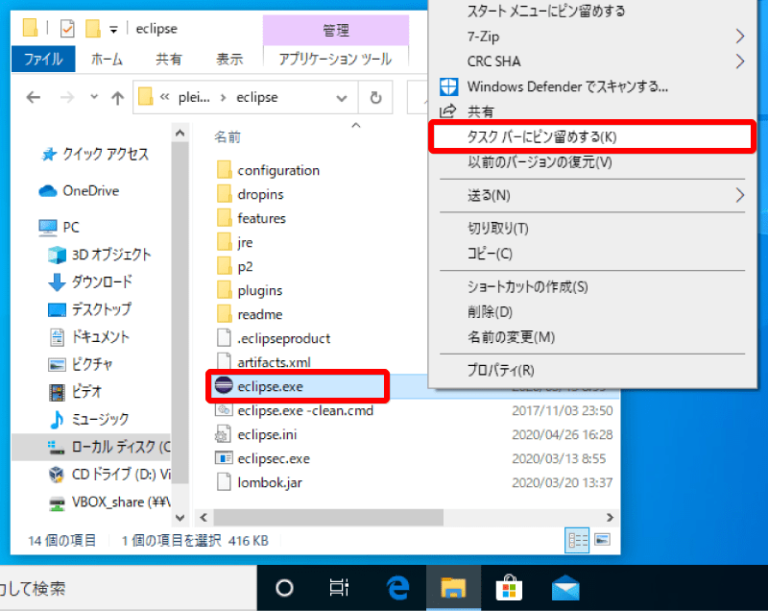Click the up-arrow parent folder button

pos(117,98)
